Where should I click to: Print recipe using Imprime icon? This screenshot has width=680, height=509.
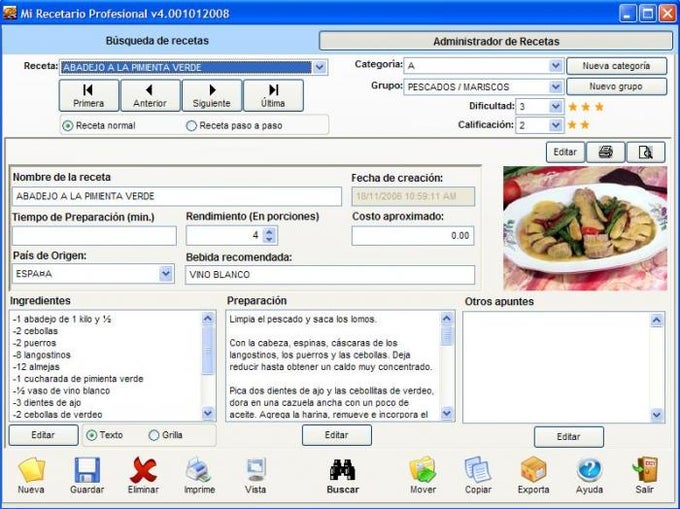click(x=199, y=476)
